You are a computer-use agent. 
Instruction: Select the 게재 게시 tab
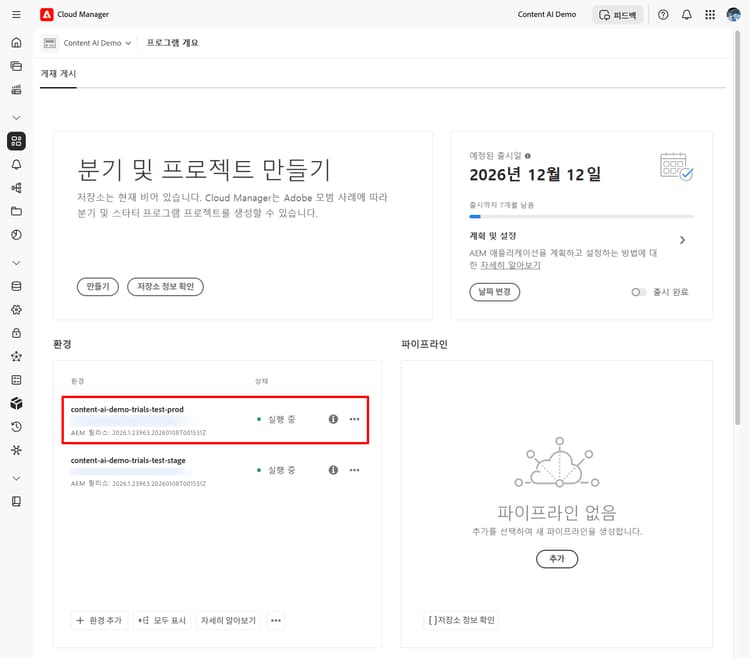coord(58,74)
